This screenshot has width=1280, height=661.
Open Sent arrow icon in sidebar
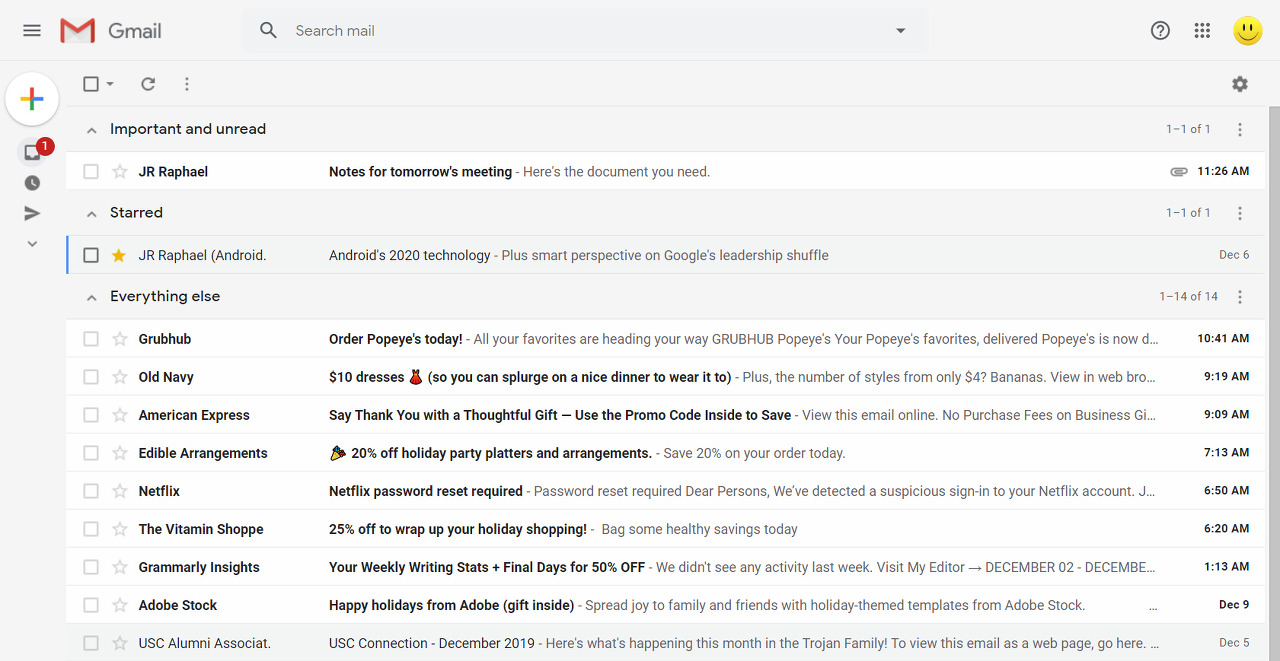coord(32,213)
